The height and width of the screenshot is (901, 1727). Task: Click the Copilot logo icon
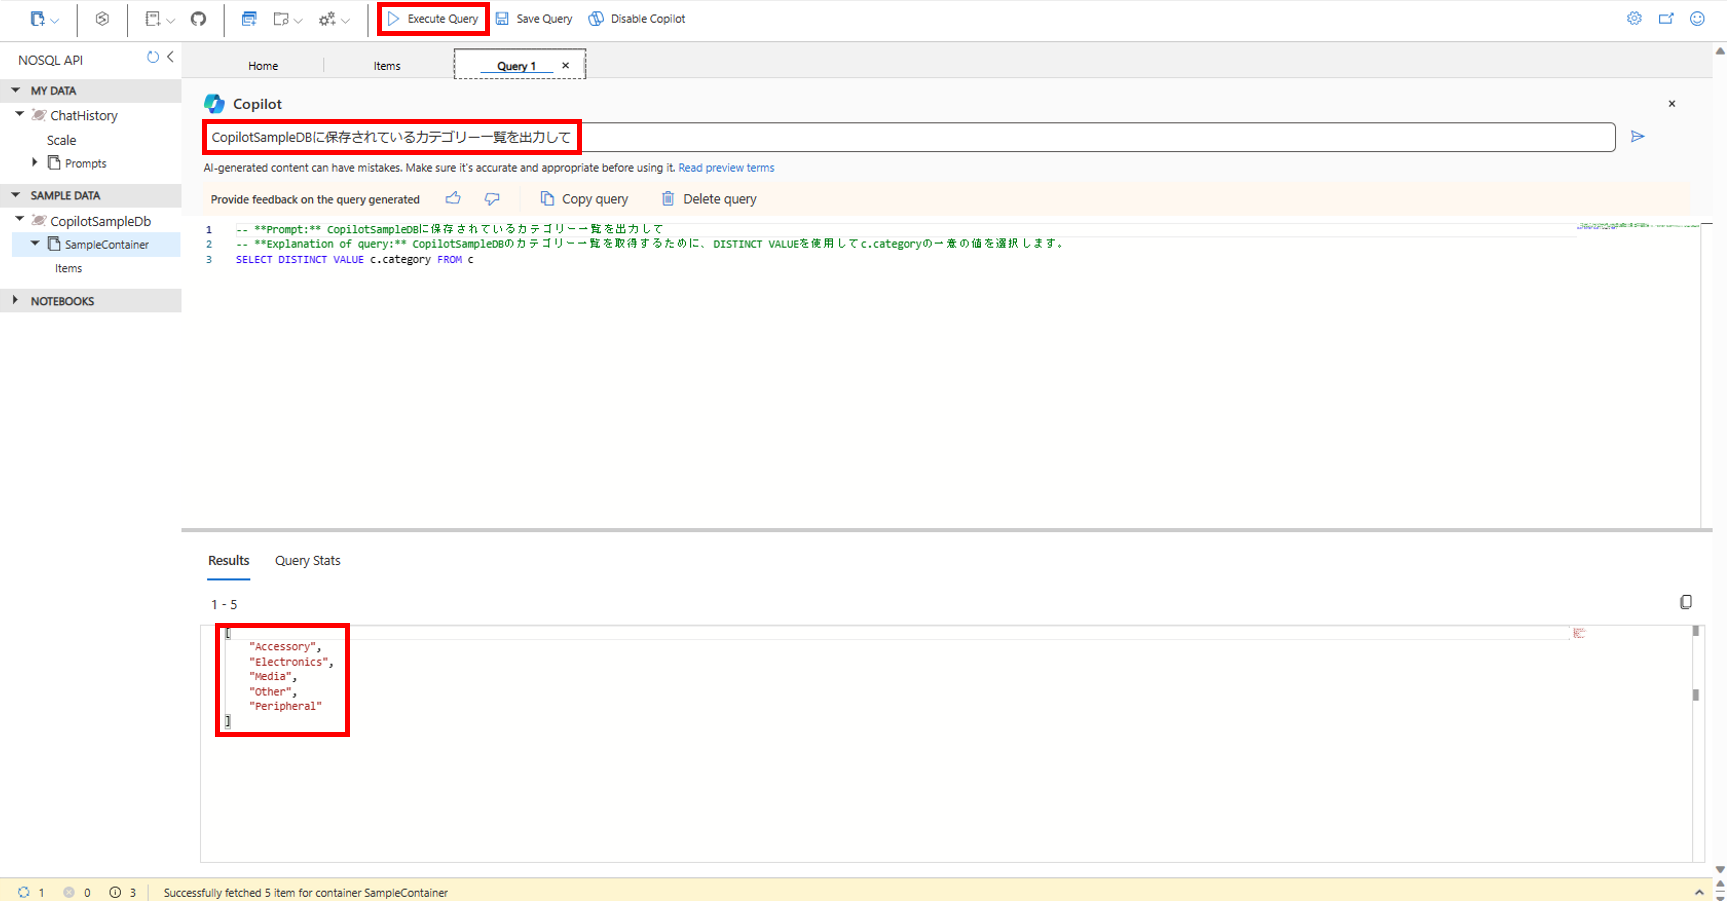point(214,104)
